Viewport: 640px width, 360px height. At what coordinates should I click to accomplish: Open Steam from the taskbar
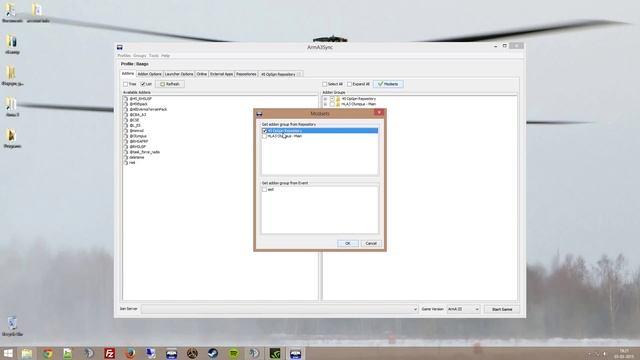[x=213, y=353]
